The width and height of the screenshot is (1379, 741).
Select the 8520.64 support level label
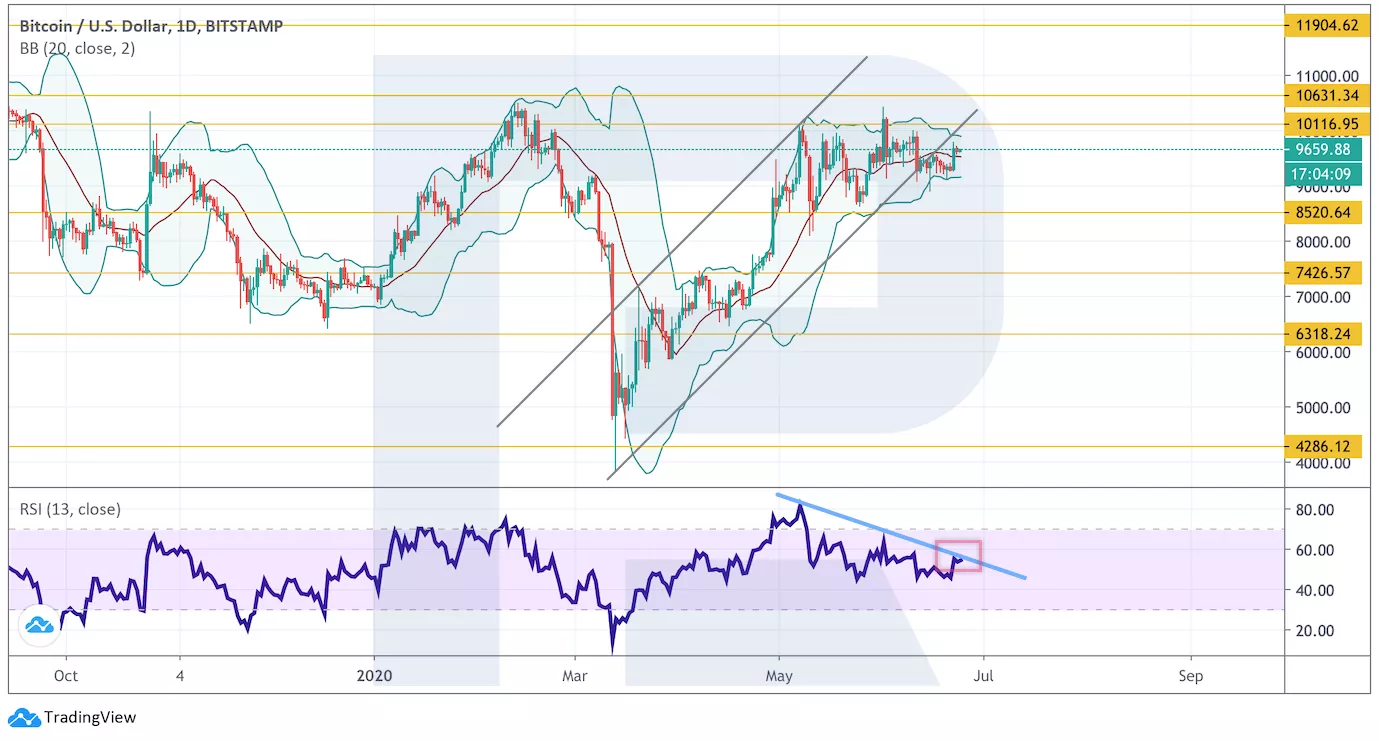1323,212
